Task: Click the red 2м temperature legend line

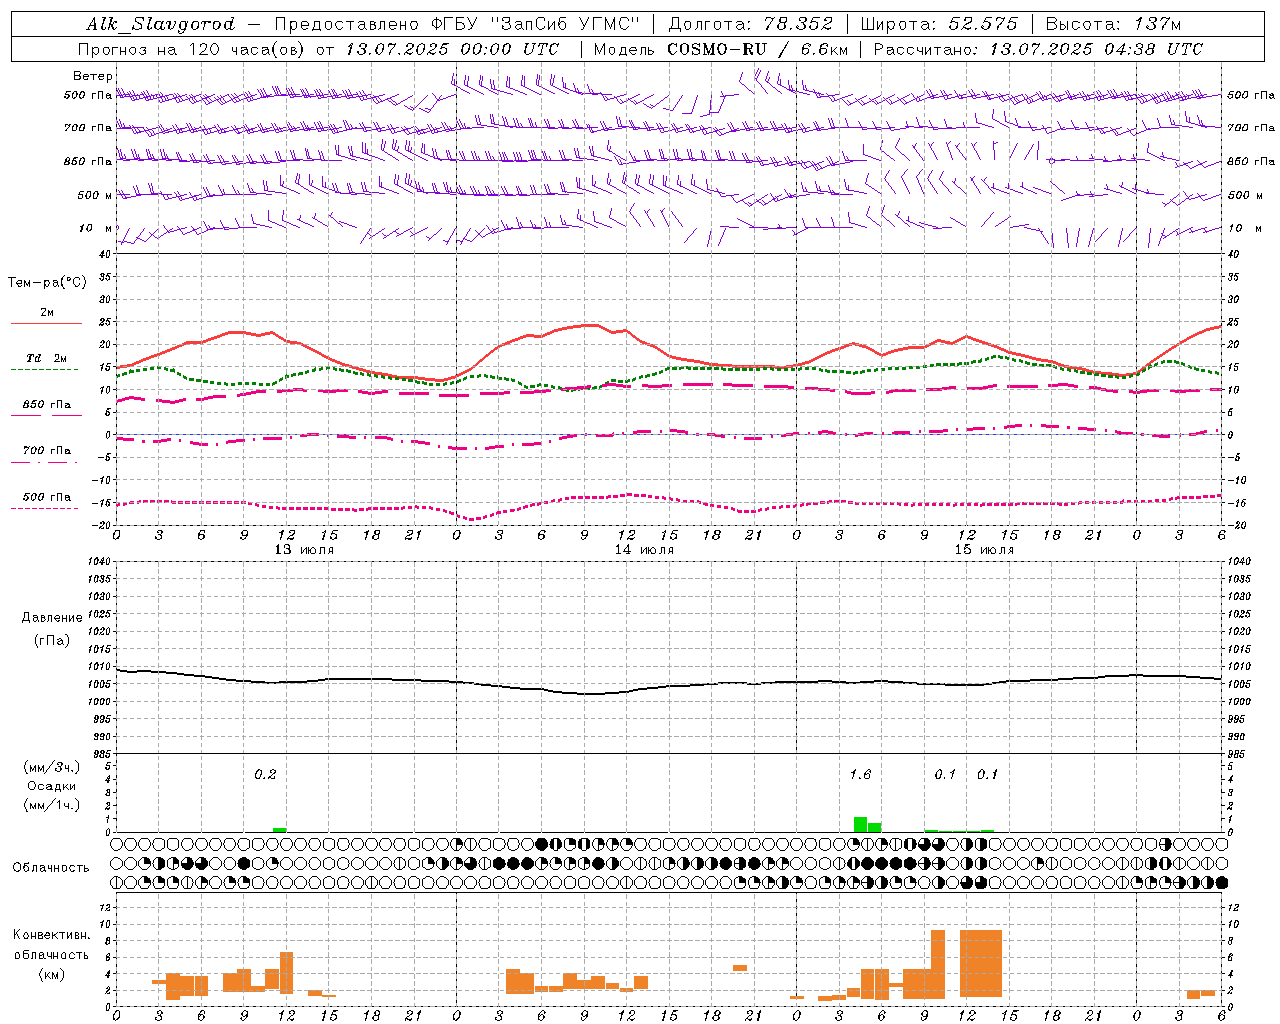Action: (46, 323)
